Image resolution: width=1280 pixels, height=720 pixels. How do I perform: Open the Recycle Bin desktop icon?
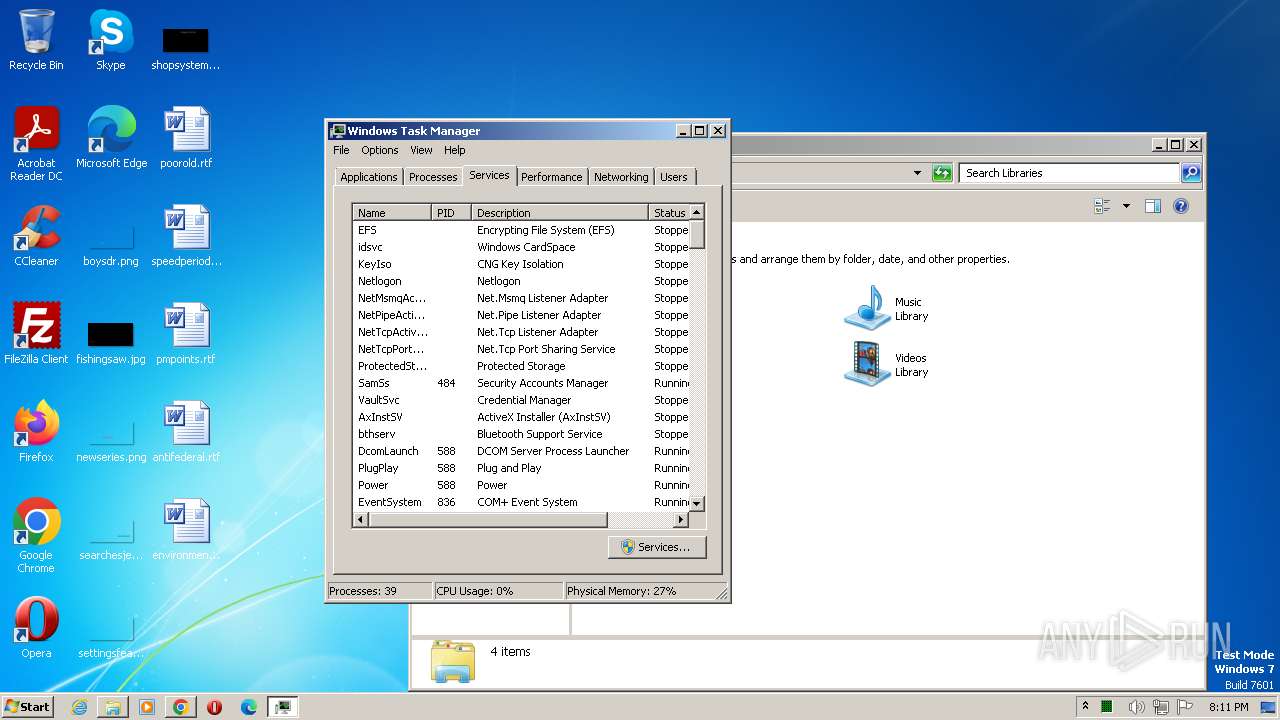coord(36,40)
